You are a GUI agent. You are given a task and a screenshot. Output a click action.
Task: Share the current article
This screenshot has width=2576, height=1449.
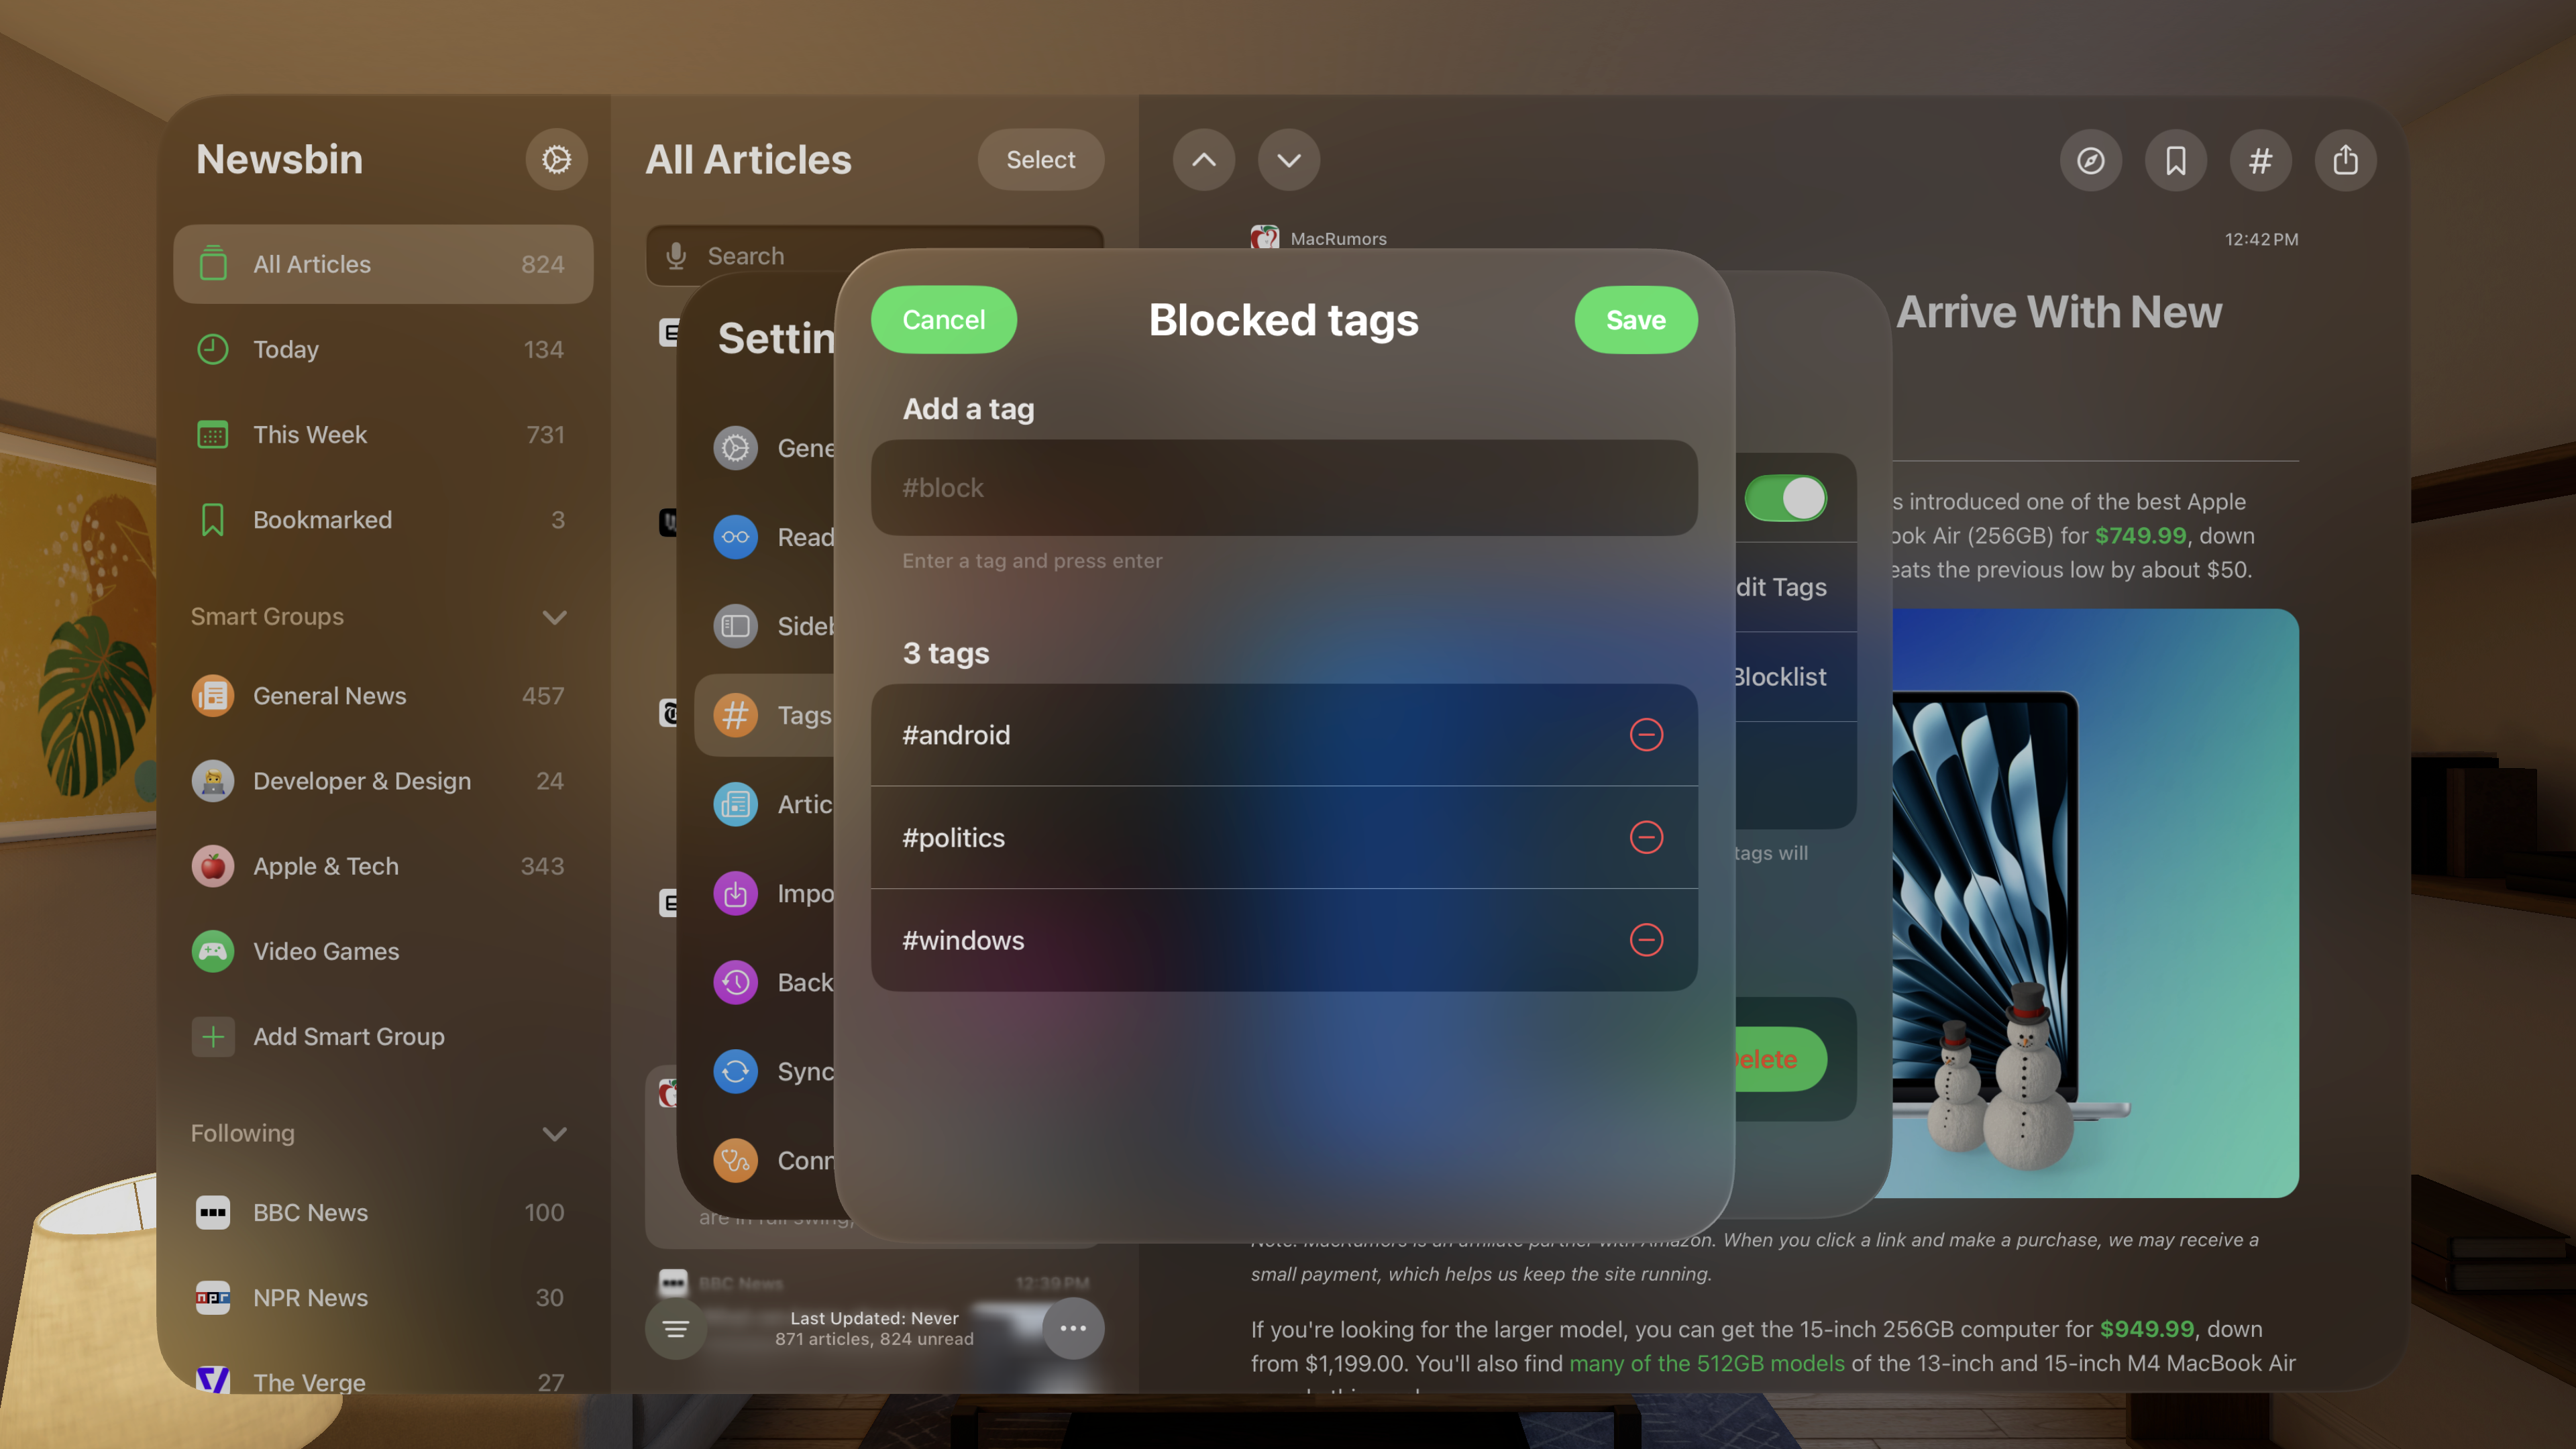pos(2346,160)
